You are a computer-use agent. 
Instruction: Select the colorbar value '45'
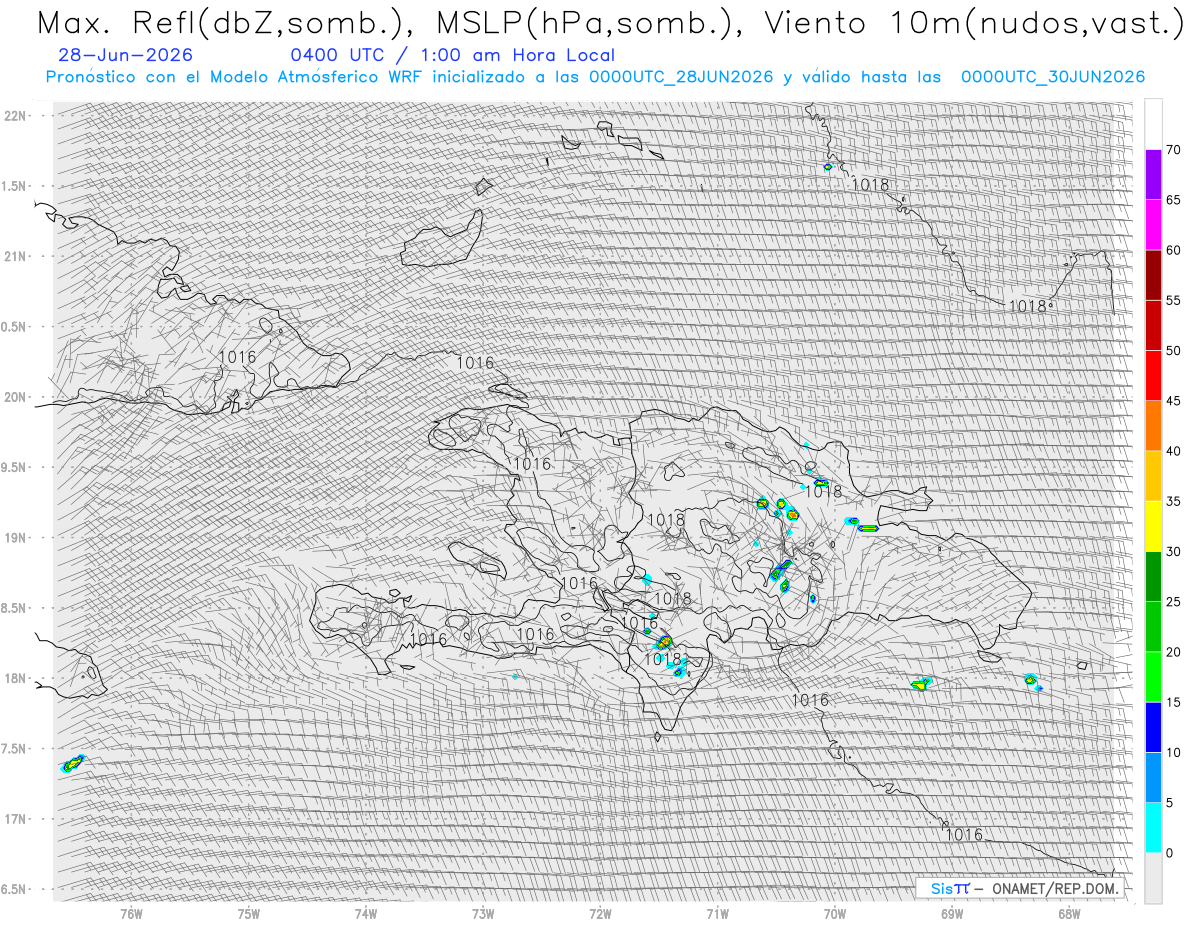click(x=1173, y=401)
